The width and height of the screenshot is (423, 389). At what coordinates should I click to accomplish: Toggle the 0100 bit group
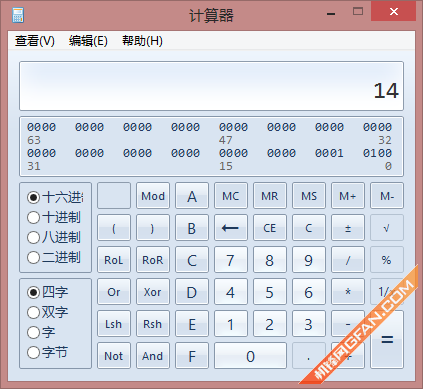coord(377,153)
